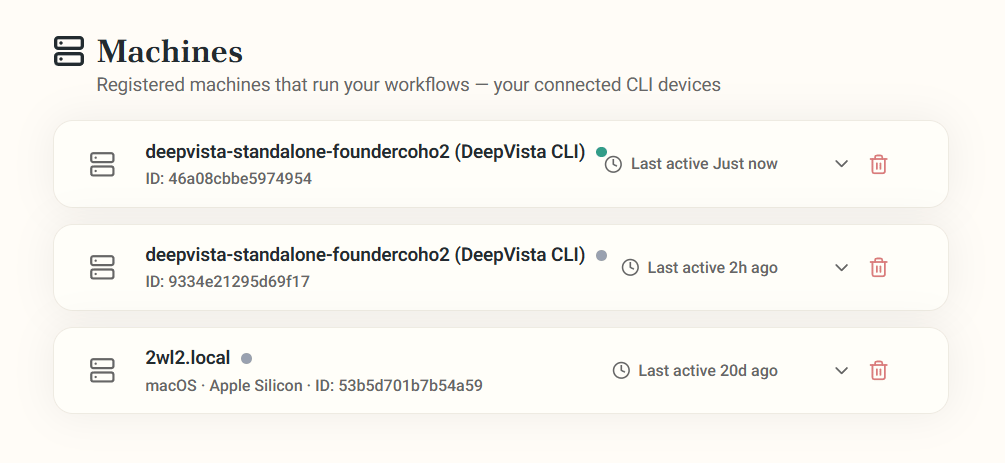The height and width of the screenshot is (463, 1005).
Task: Click the server icon of the first machine
Action: (x=102, y=164)
